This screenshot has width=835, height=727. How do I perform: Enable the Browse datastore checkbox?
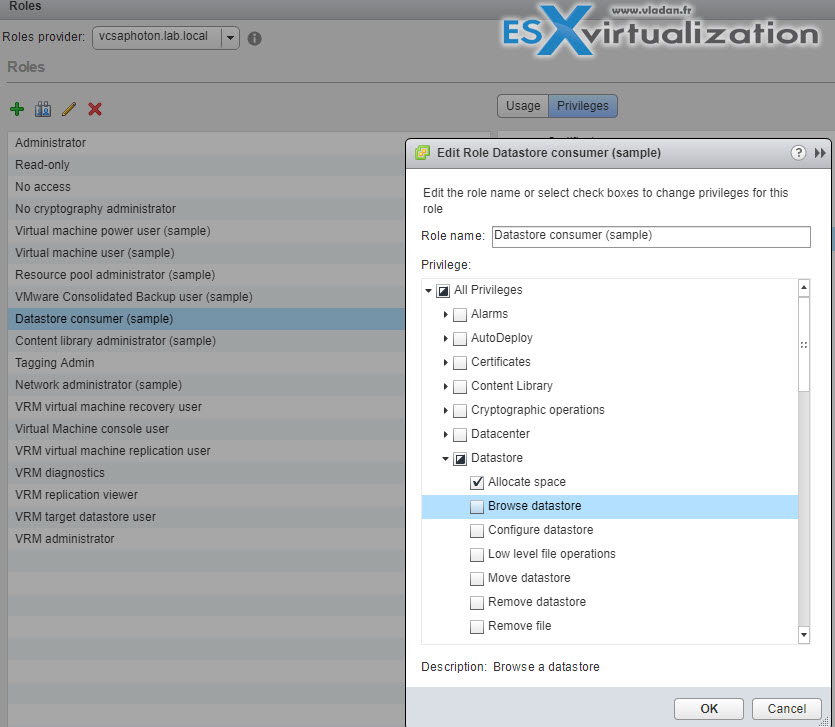(477, 507)
